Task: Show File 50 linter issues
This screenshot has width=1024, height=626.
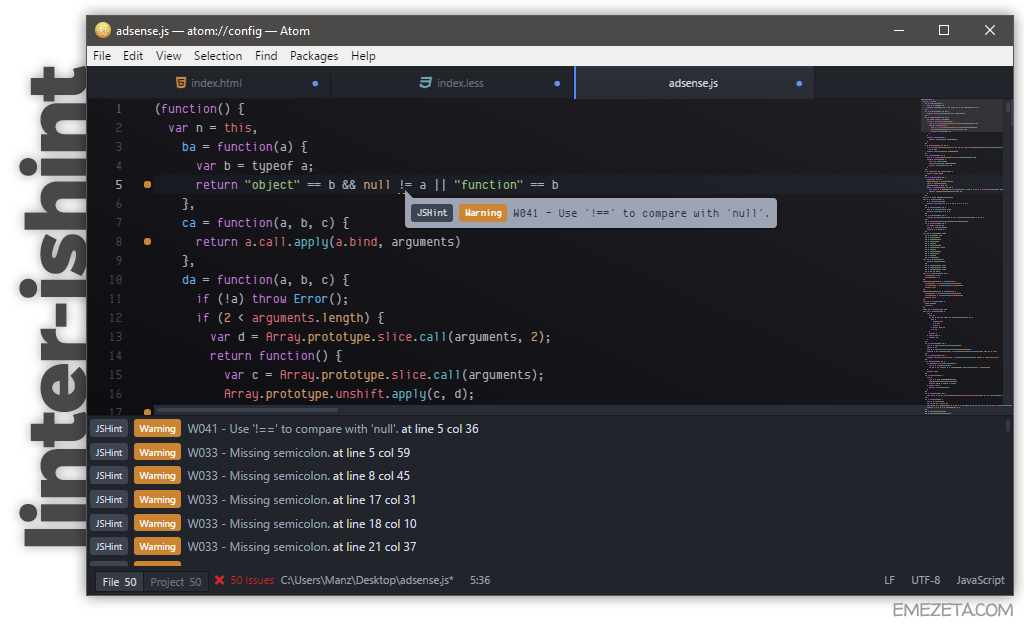Action: [x=119, y=582]
